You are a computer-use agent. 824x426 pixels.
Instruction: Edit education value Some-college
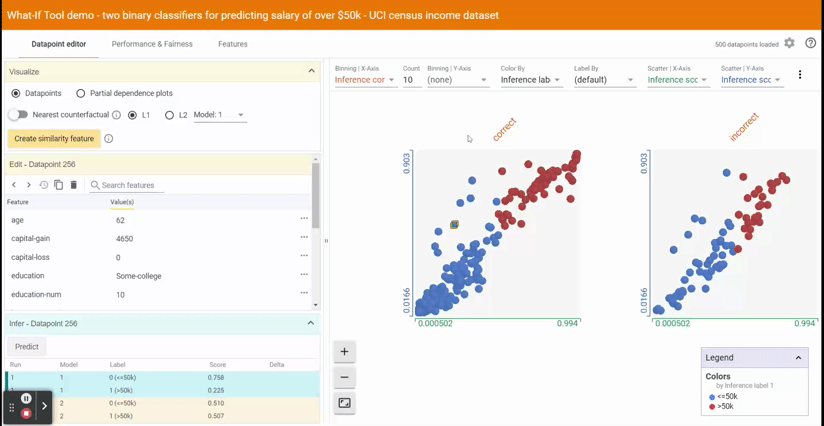[139, 276]
